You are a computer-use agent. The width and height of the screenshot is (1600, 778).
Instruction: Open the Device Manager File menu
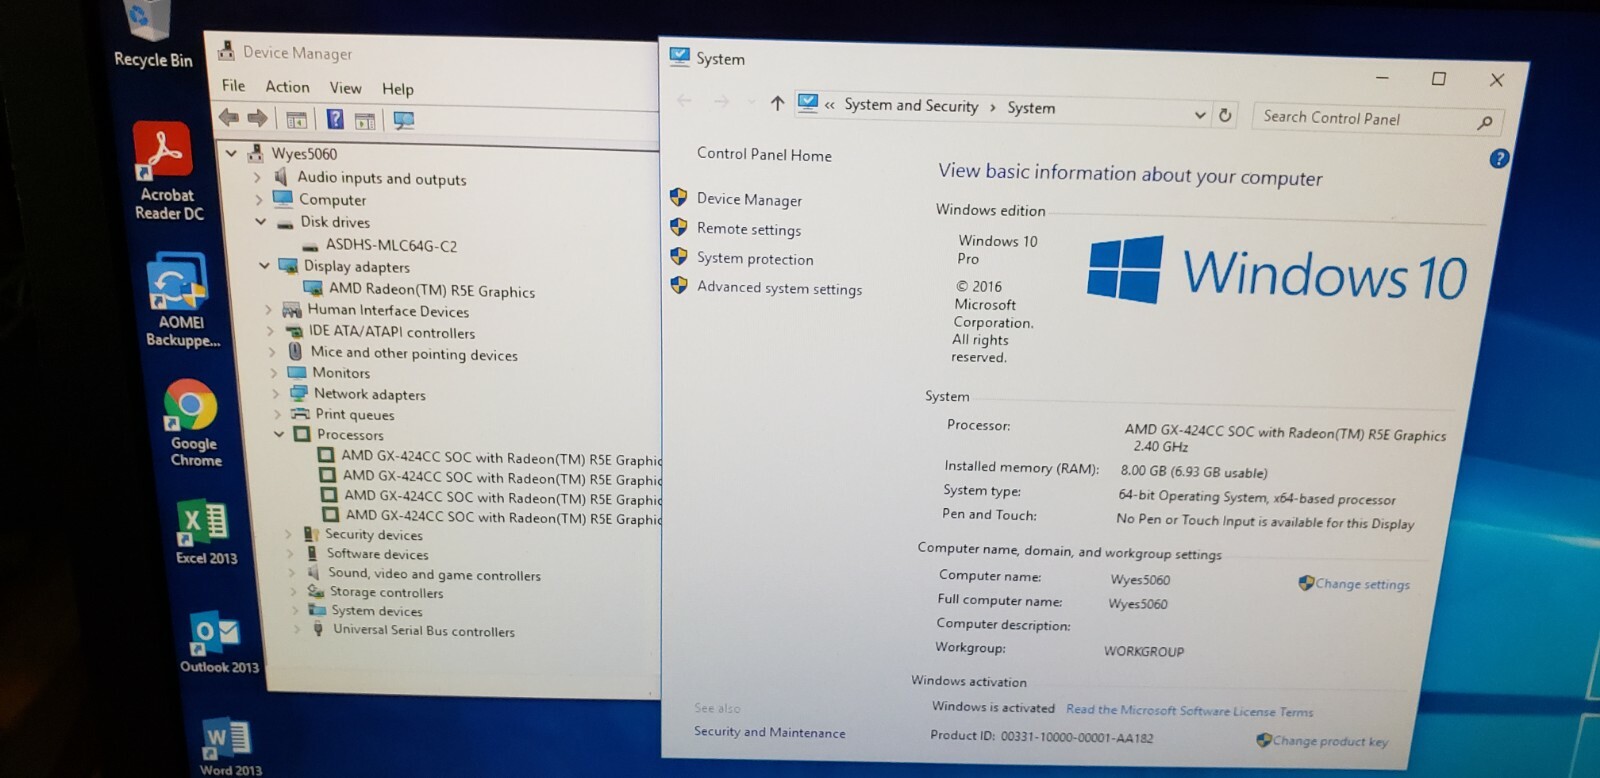[233, 86]
